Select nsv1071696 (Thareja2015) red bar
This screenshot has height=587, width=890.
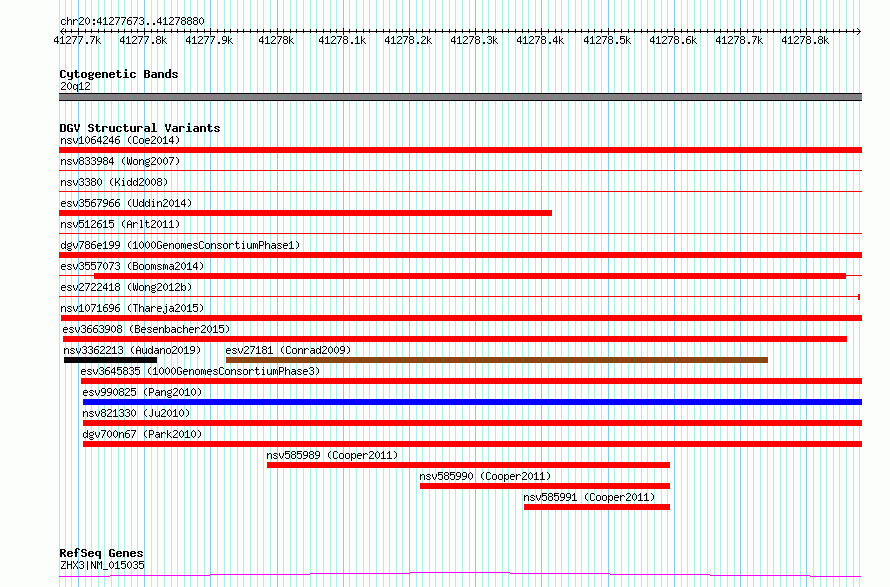460,318
